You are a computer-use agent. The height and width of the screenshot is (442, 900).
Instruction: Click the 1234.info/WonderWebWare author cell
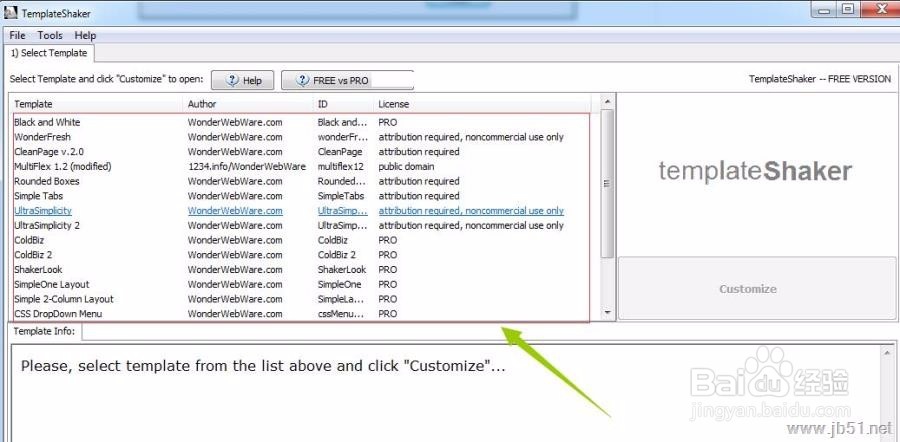pyautogui.click(x=247, y=166)
